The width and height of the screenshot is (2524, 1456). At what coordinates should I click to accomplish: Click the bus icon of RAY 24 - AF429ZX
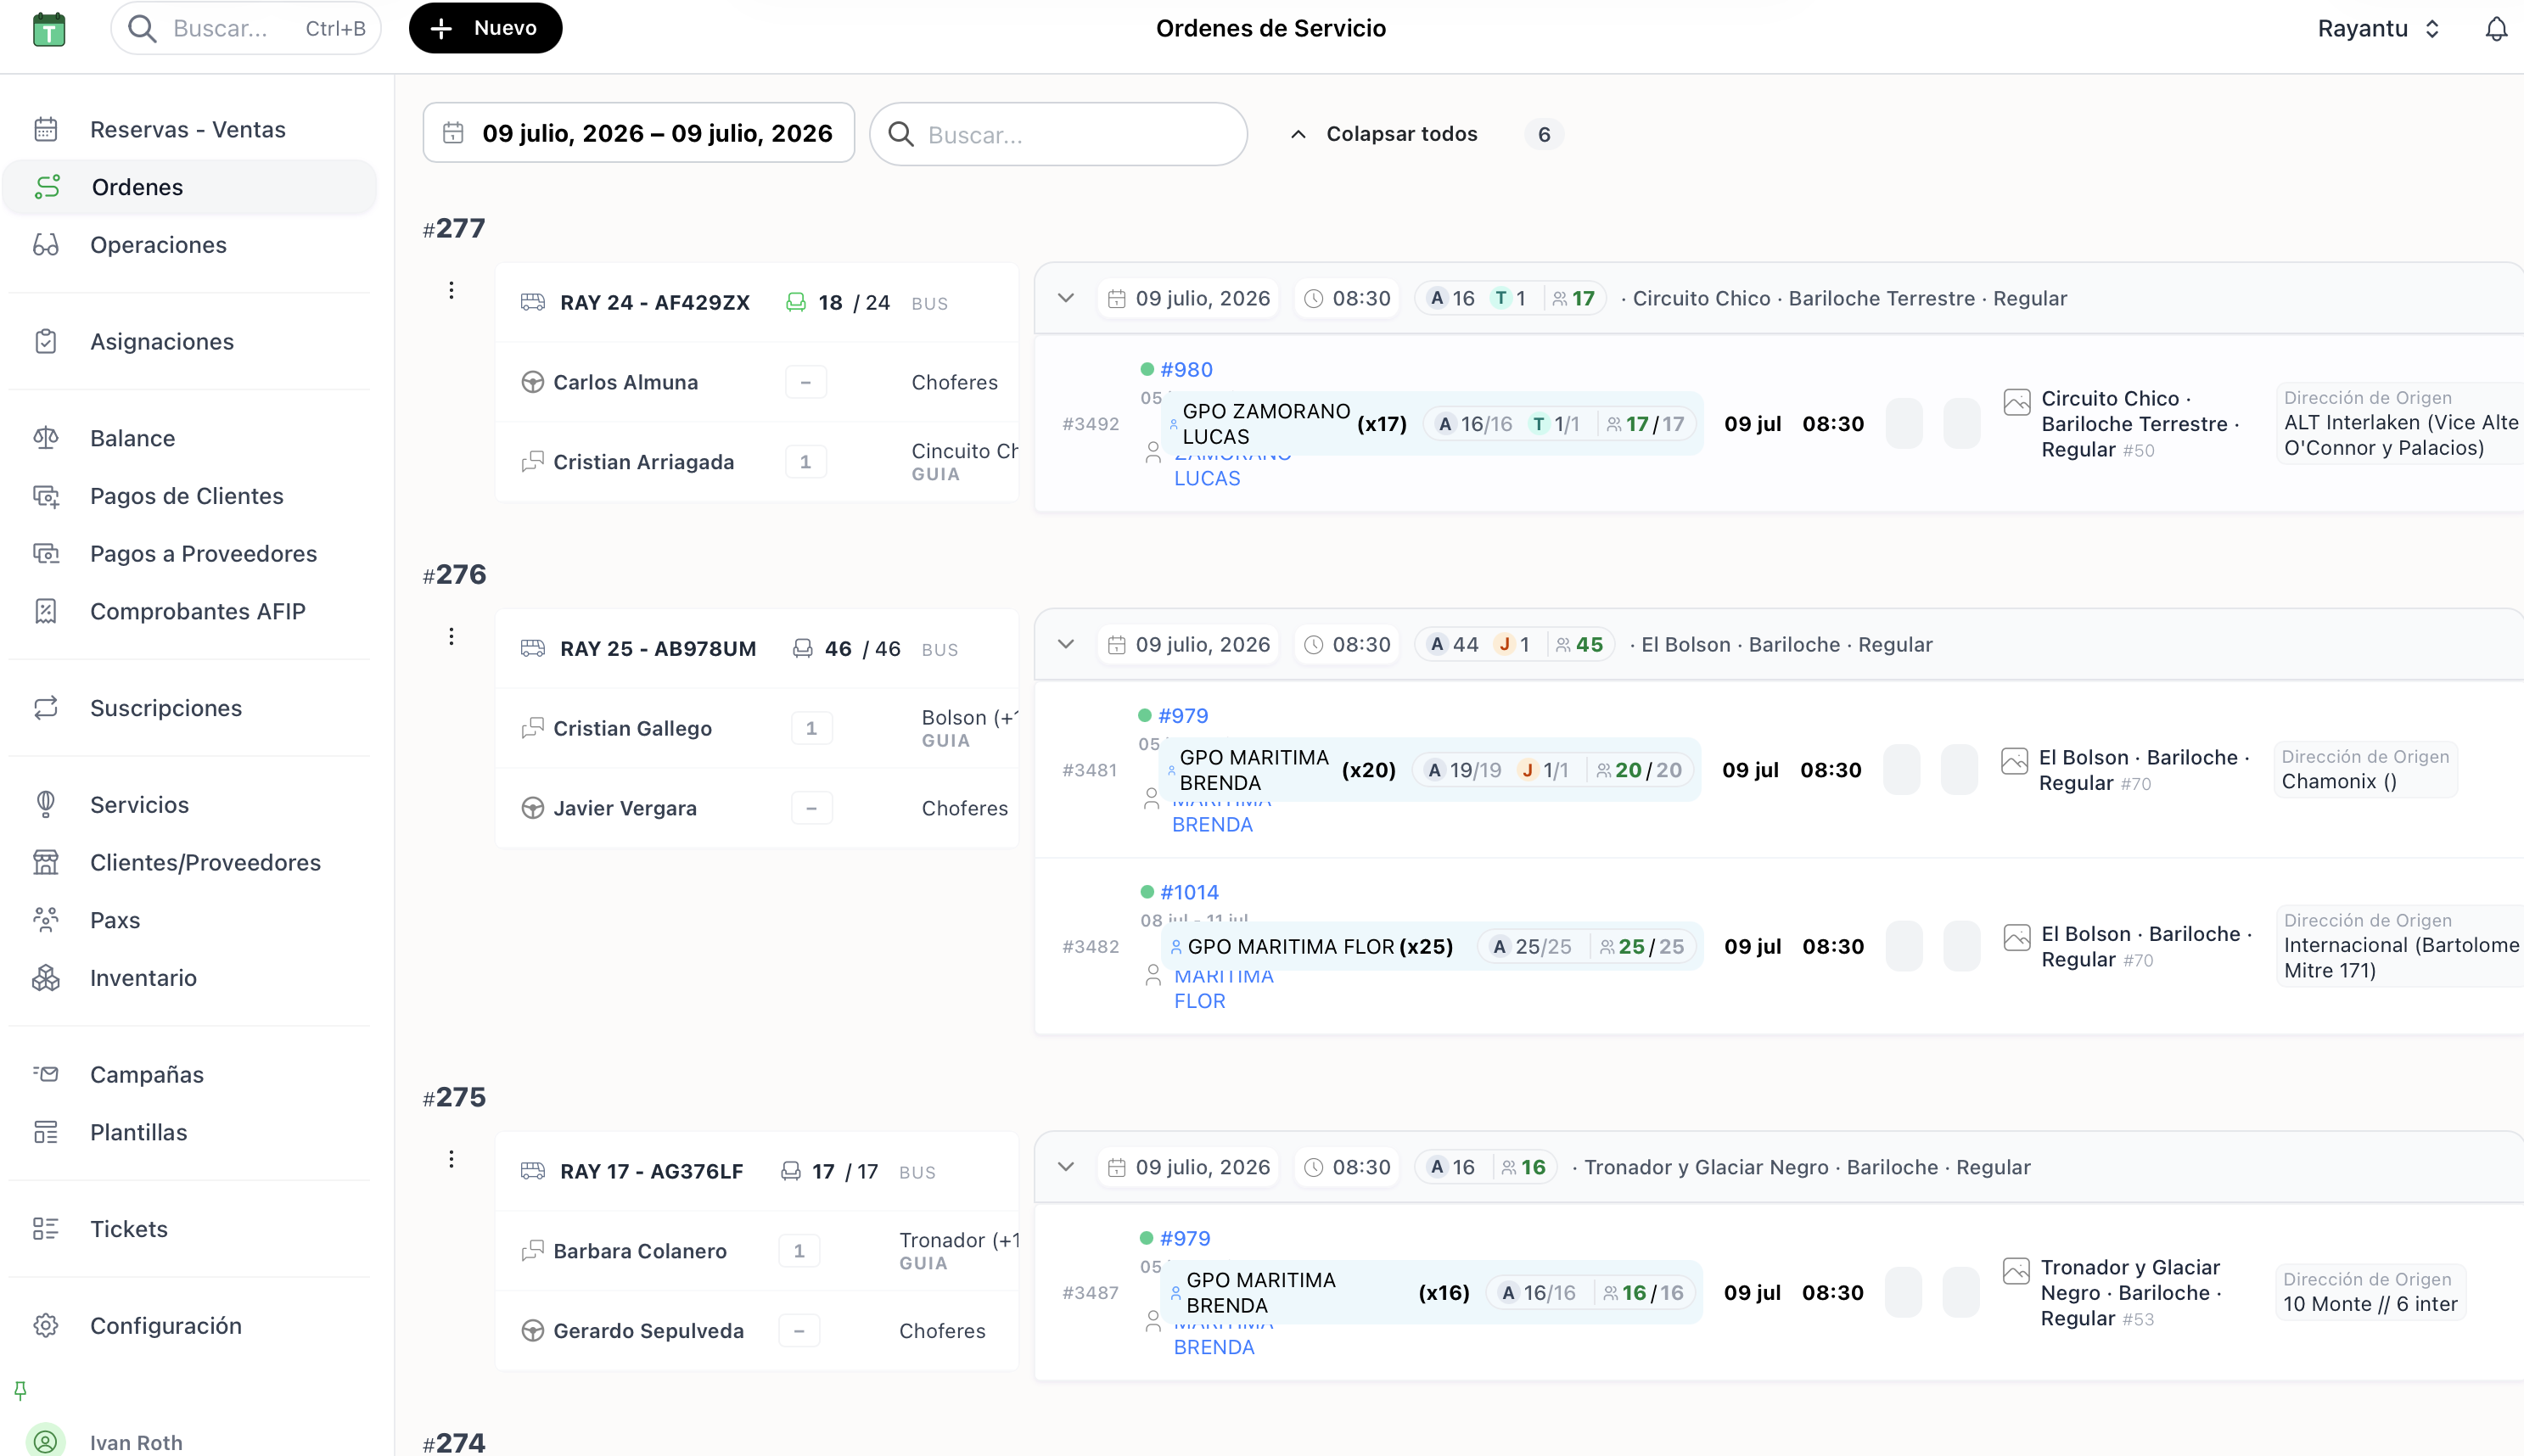533,302
